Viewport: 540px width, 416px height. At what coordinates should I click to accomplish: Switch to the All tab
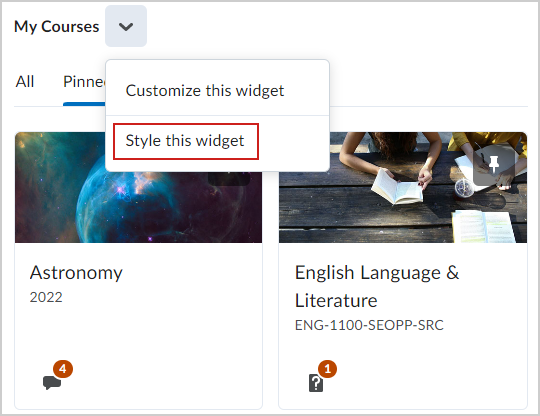[x=25, y=82]
